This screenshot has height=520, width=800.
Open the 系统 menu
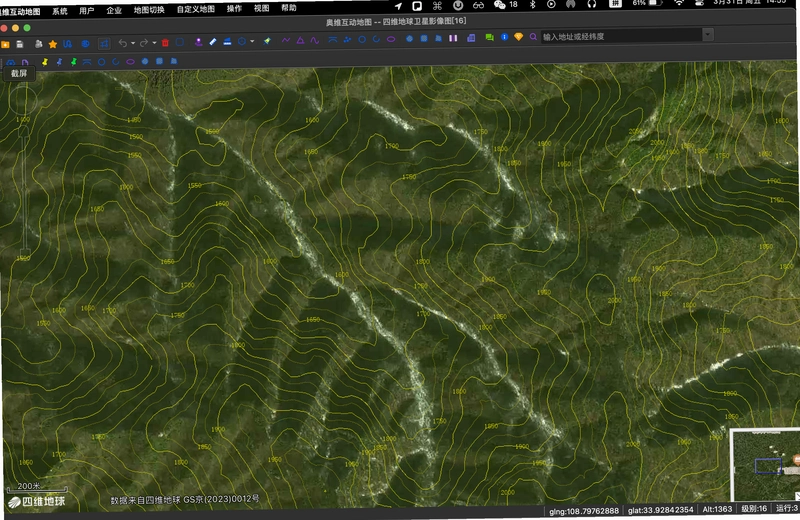(x=60, y=11)
